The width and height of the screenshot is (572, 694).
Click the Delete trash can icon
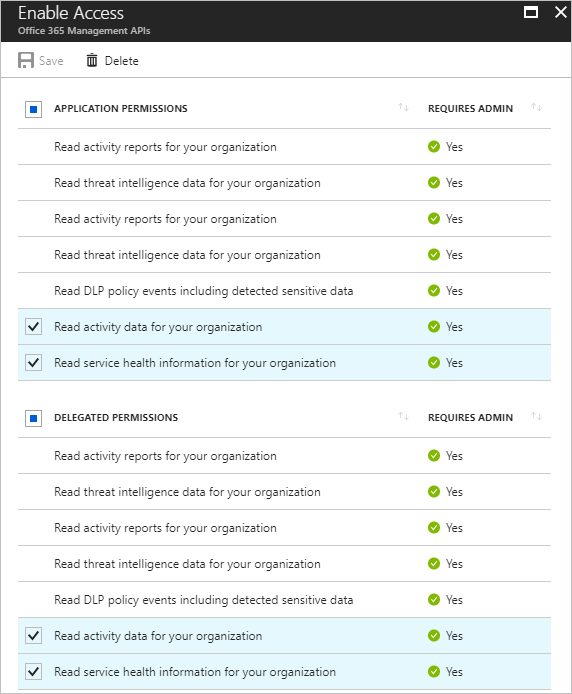coord(92,60)
